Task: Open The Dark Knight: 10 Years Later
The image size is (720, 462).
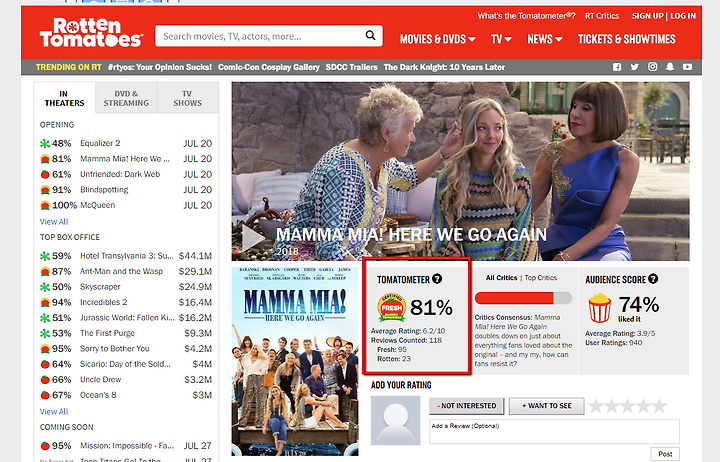Action: pyautogui.click(x=444, y=67)
